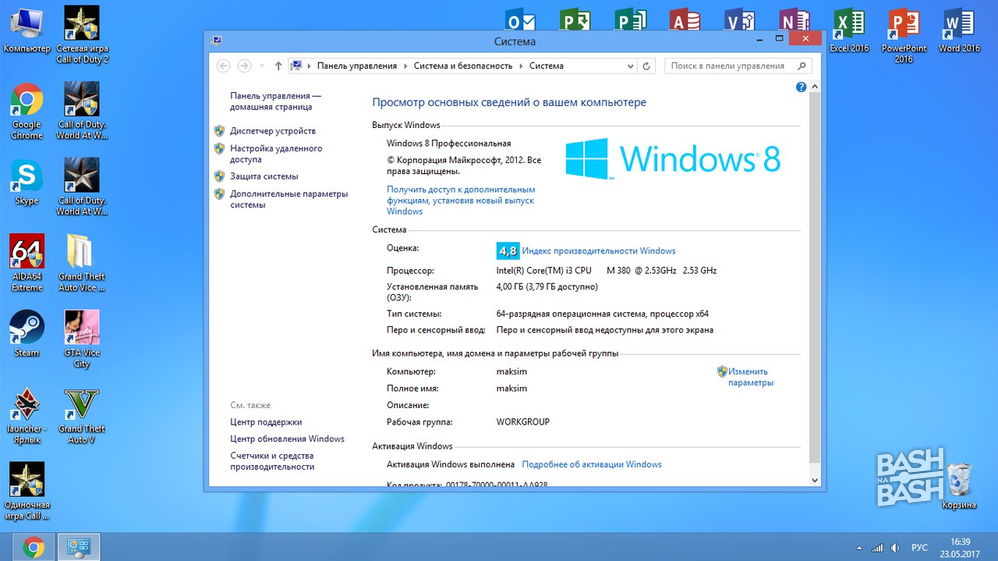Open Счетчики и средства производительности link
This screenshot has width=998, height=561.
click(x=272, y=461)
